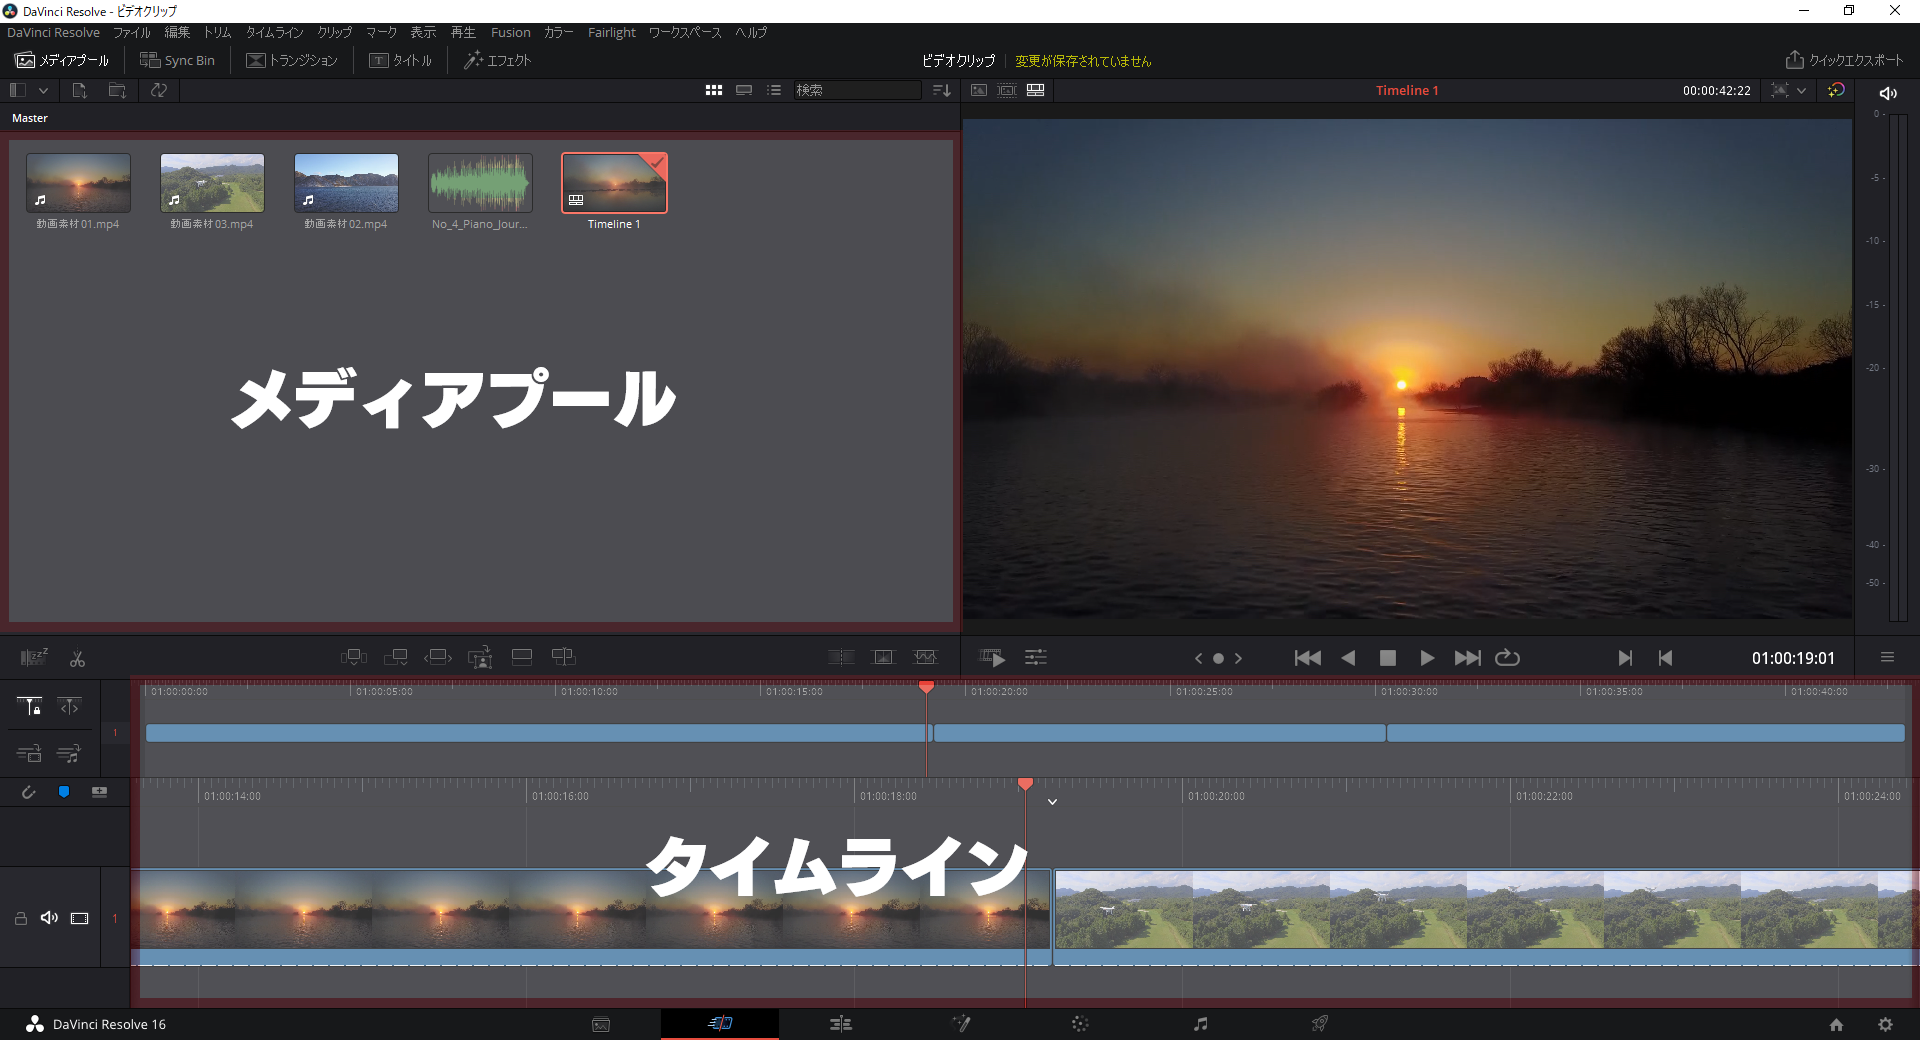This screenshot has height=1040, width=1920.
Task: Open the ファイル menu
Action: pyautogui.click(x=131, y=32)
